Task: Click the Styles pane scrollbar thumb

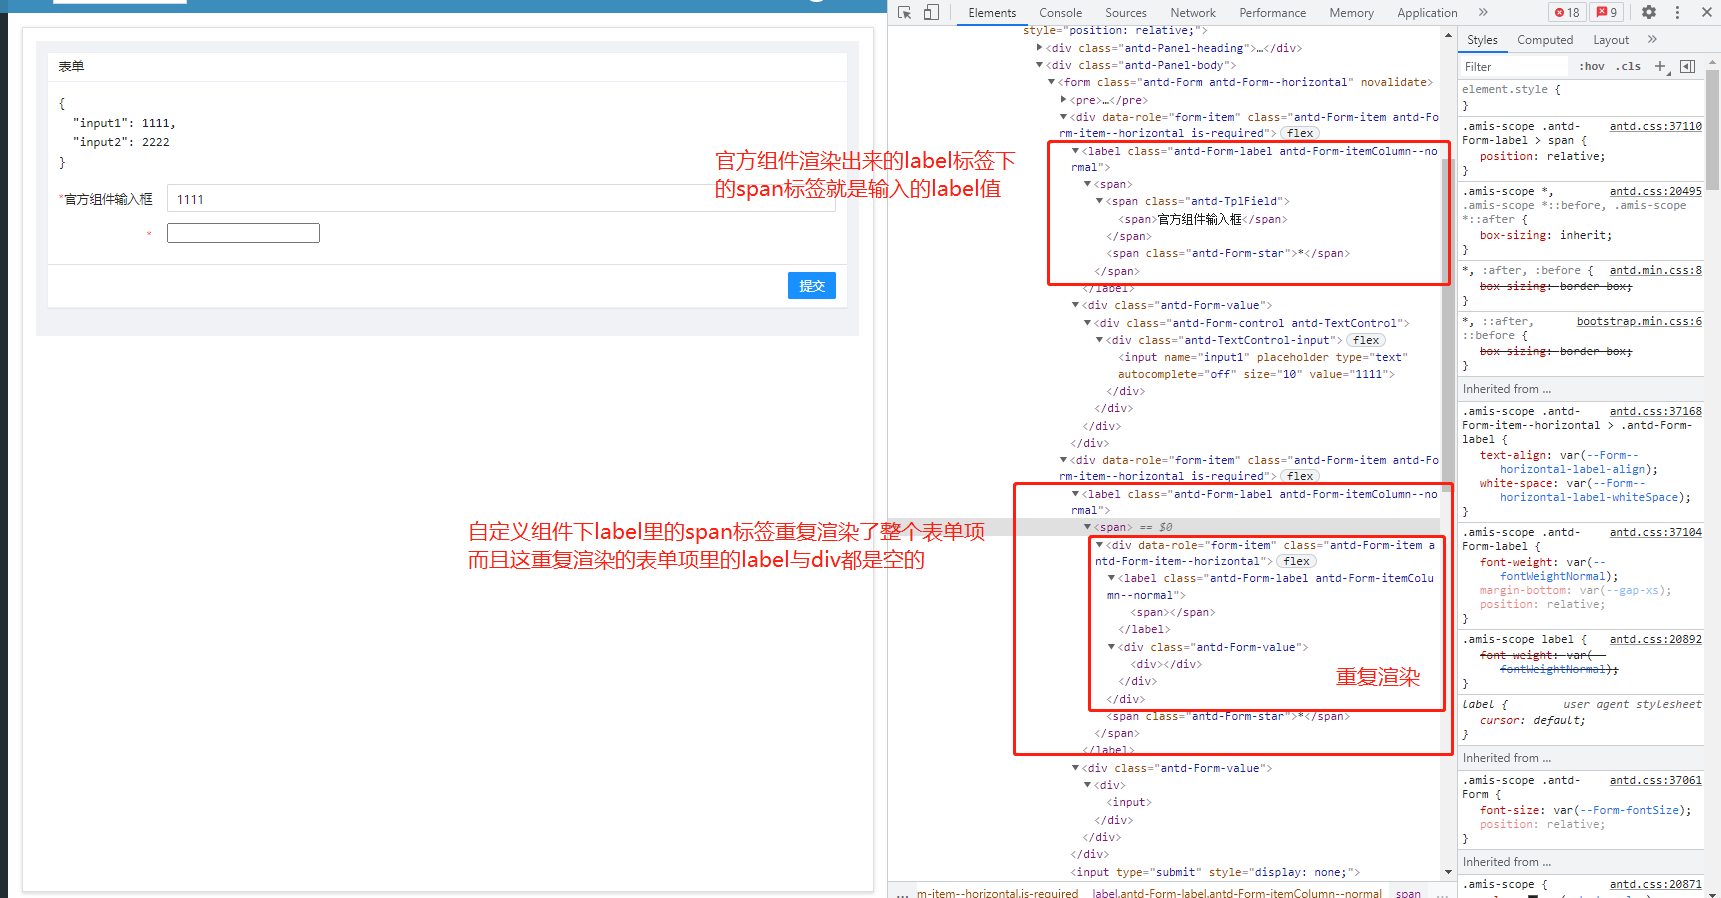Action: click(1713, 130)
